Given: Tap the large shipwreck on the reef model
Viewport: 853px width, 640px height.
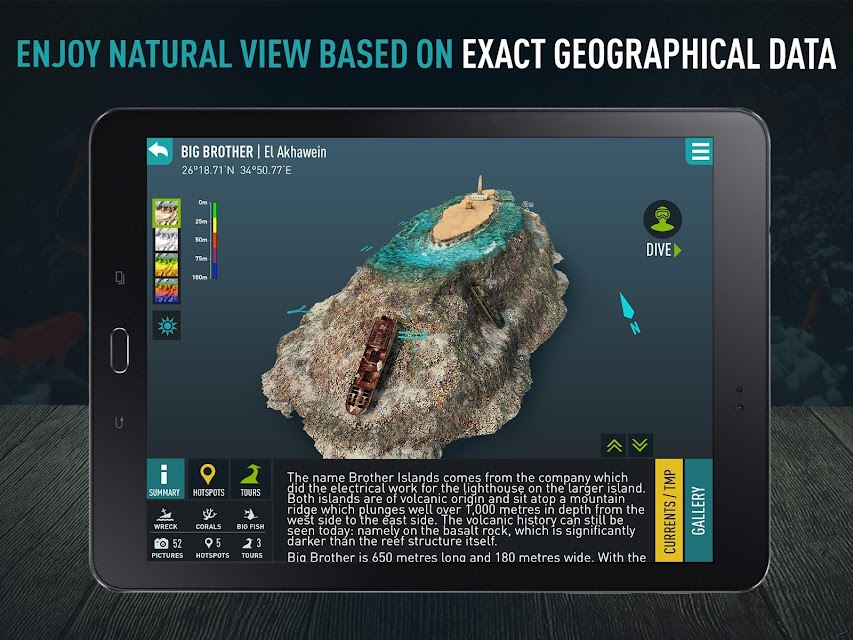Looking at the screenshot, I should (x=372, y=366).
